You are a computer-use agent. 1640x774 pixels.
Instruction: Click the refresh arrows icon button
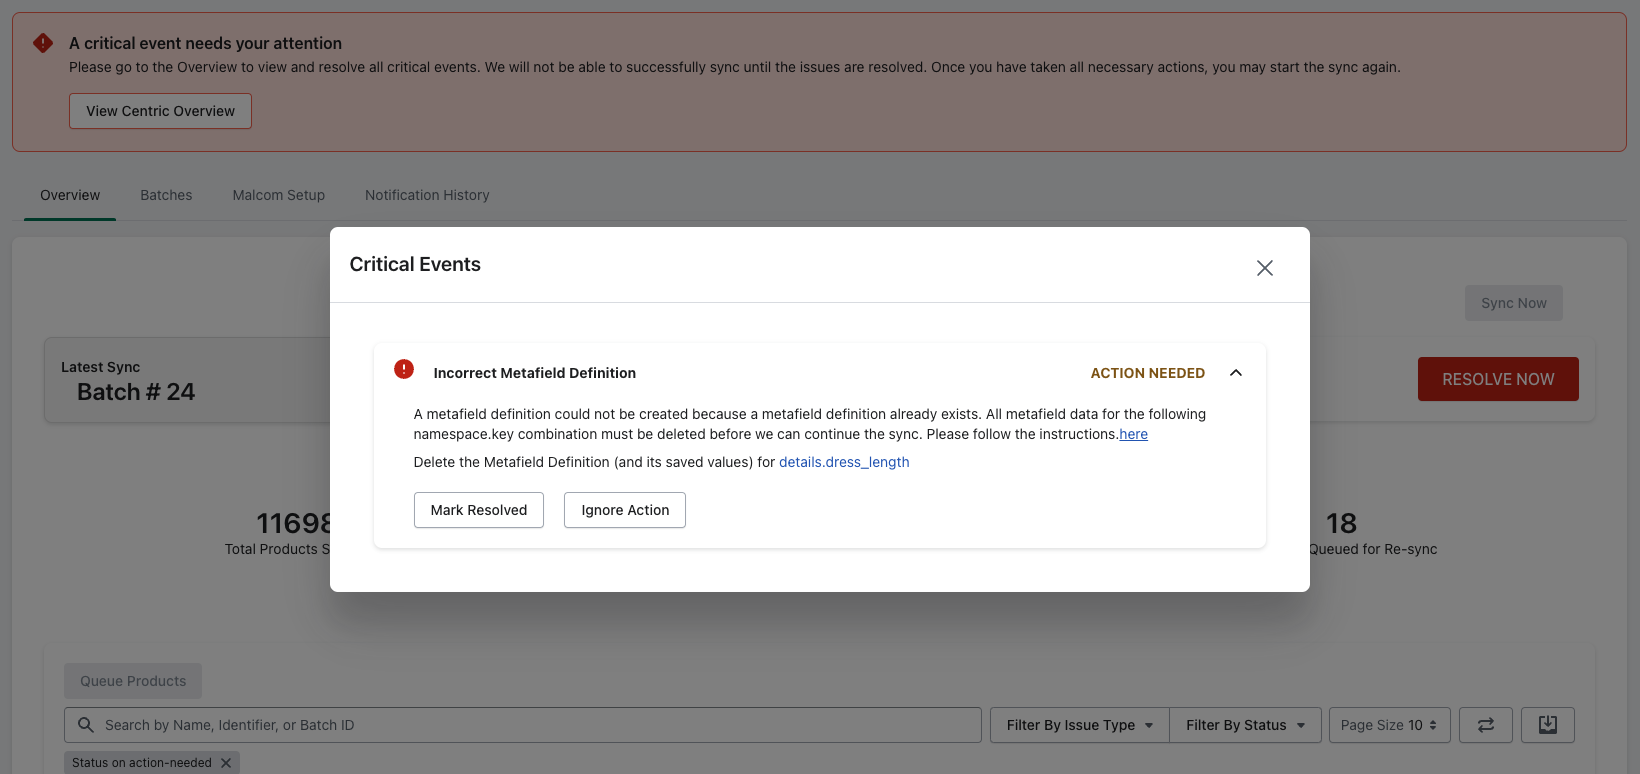tap(1485, 725)
